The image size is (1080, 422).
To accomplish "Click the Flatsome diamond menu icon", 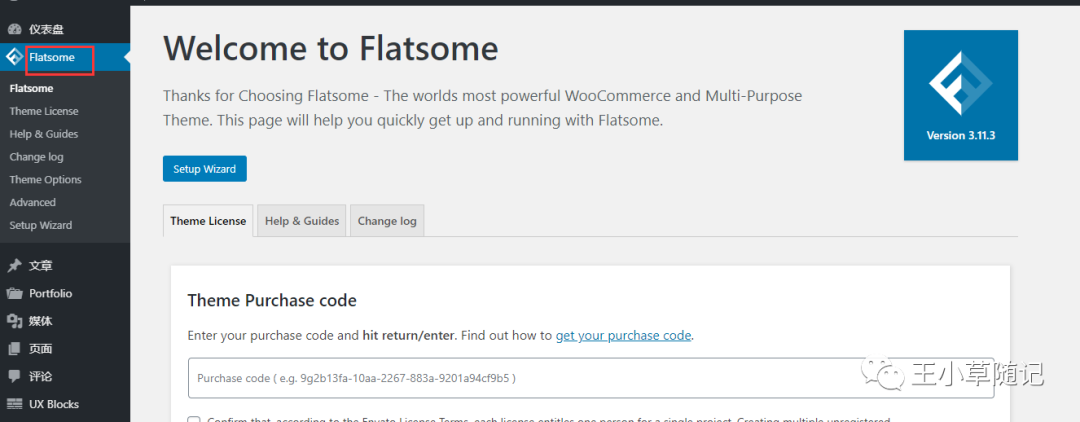I will click(14, 57).
